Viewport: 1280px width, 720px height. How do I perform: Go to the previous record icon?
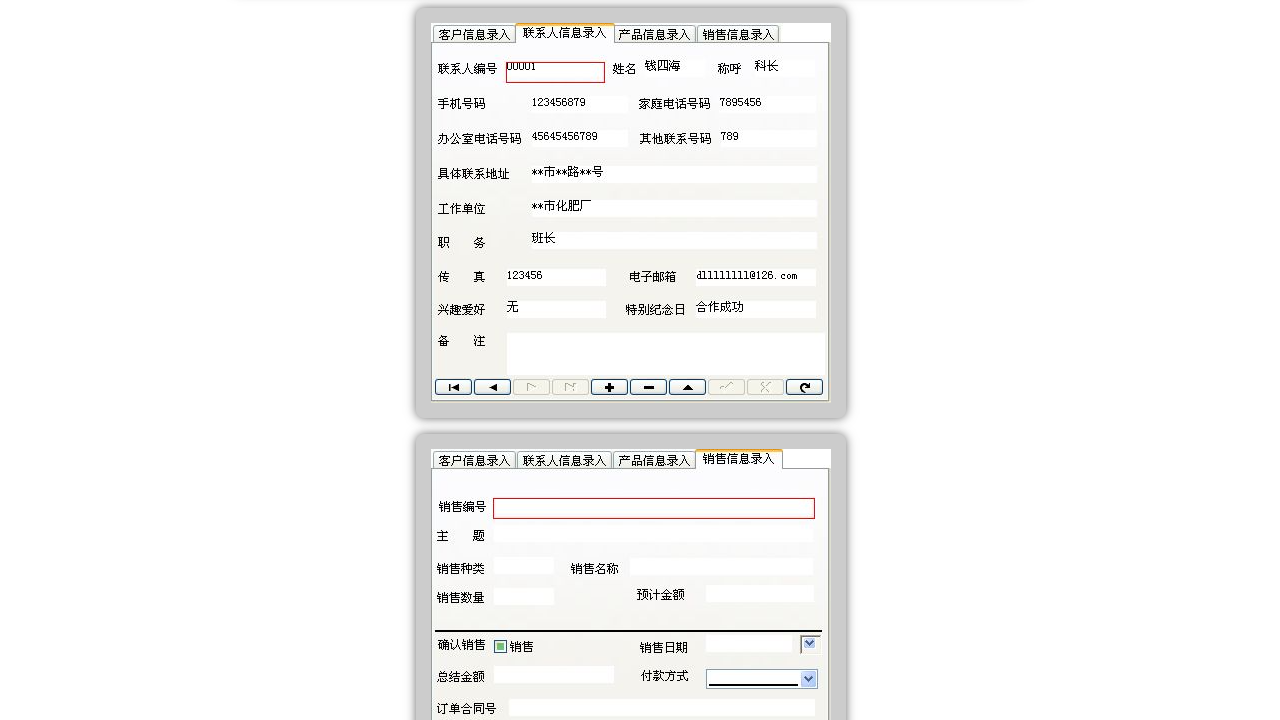click(492, 386)
